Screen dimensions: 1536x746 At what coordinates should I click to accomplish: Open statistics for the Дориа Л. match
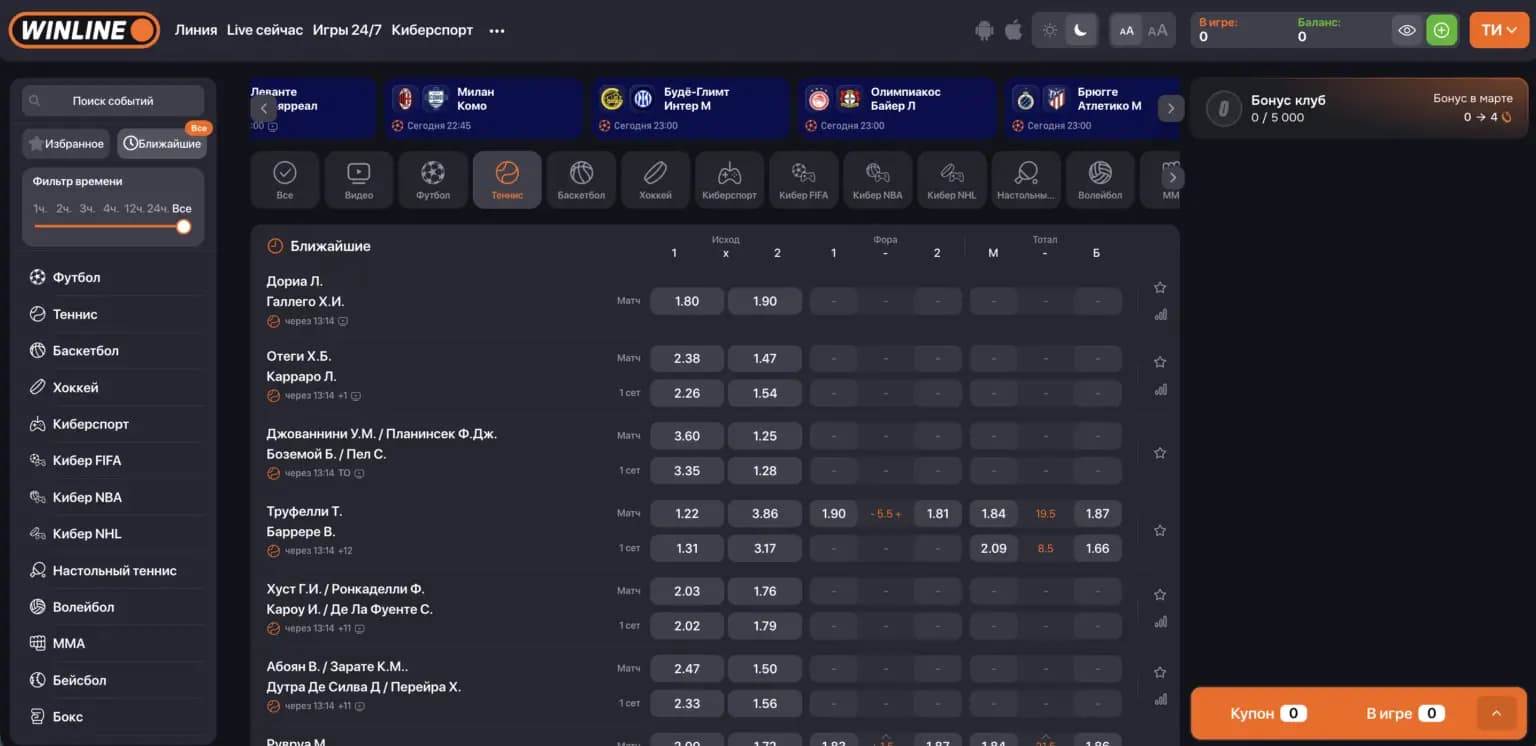(1160, 314)
